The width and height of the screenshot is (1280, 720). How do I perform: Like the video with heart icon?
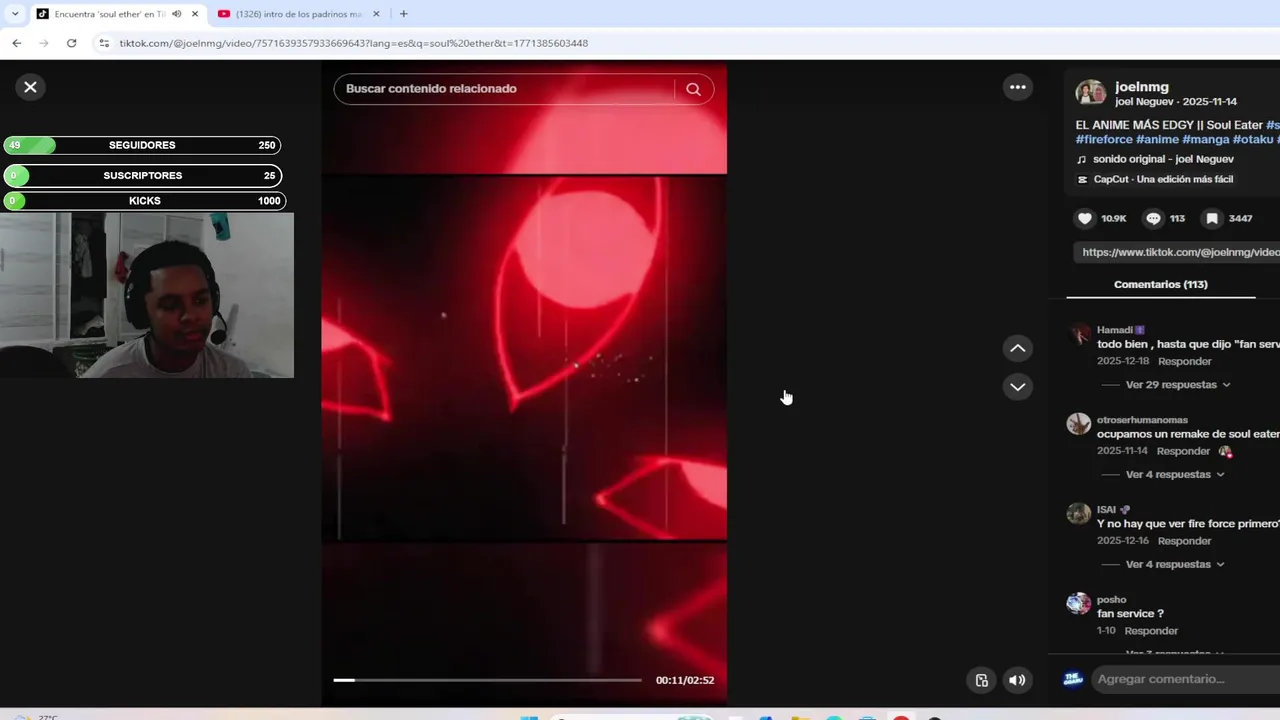(x=1085, y=218)
